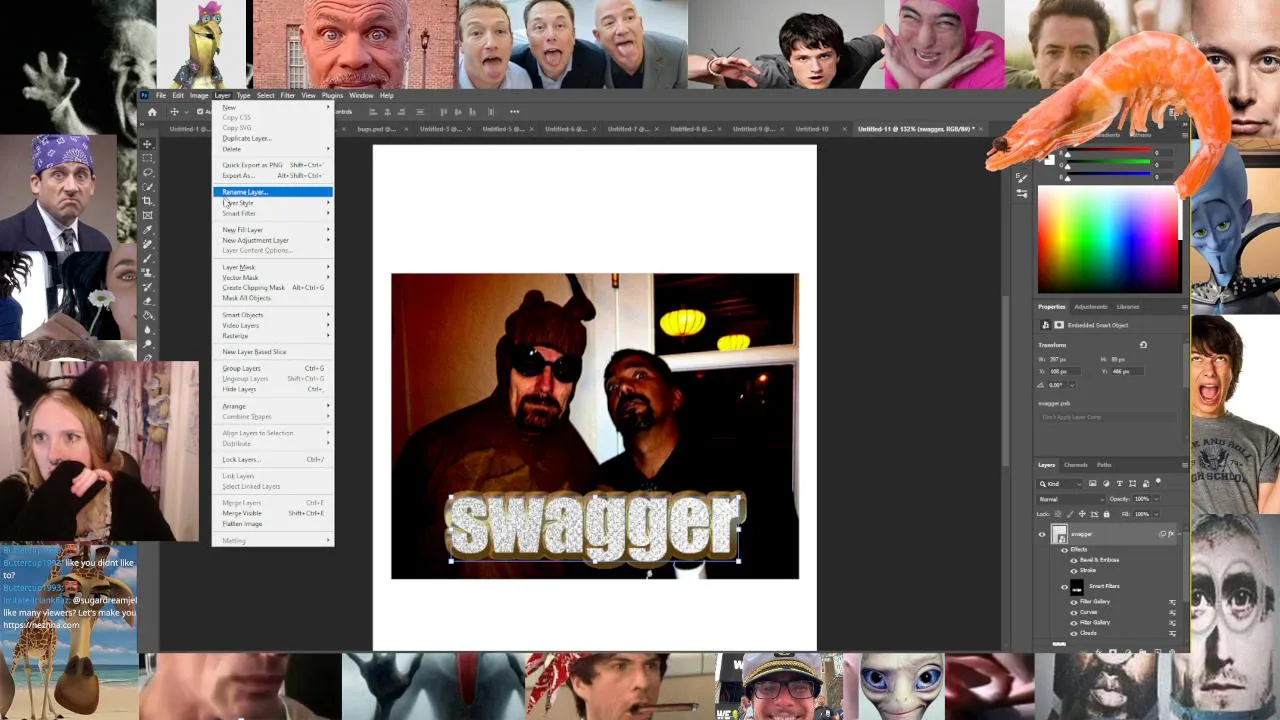The height and width of the screenshot is (720, 1280).
Task: Choose Merge Visible menu entry
Action: (x=272, y=513)
